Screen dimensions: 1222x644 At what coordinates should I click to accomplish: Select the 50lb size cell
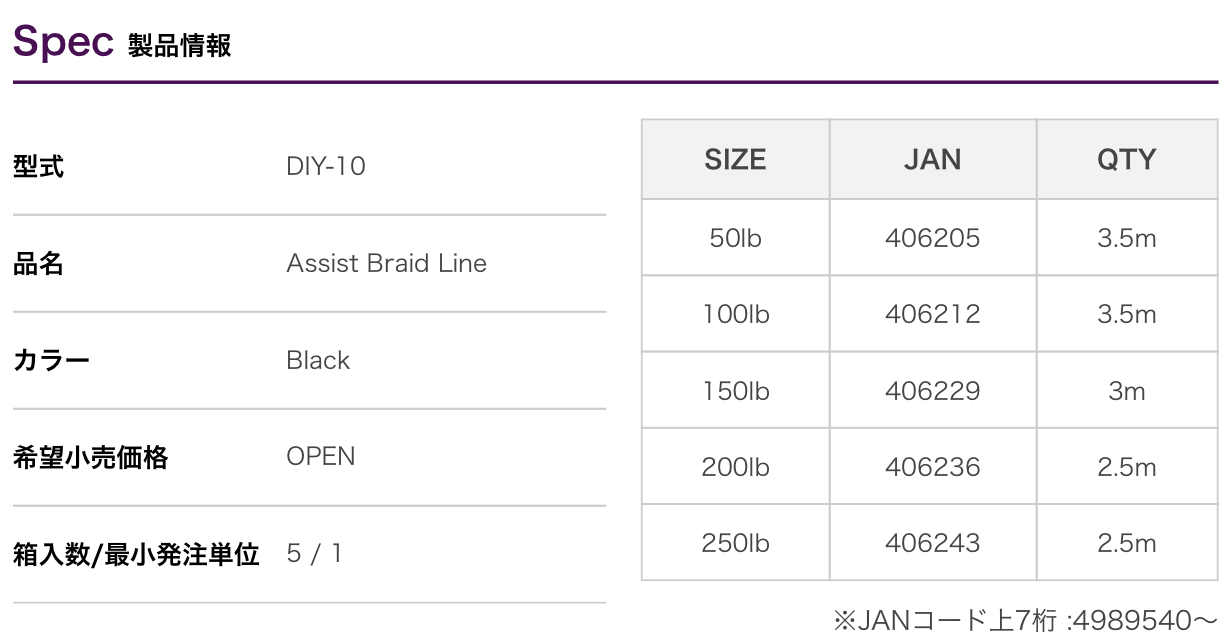point(735,238)
